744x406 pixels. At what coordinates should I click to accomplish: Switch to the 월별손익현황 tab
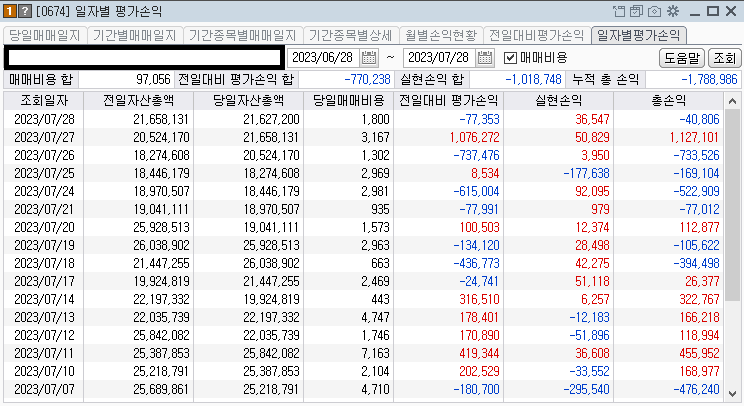click(441, 35)
